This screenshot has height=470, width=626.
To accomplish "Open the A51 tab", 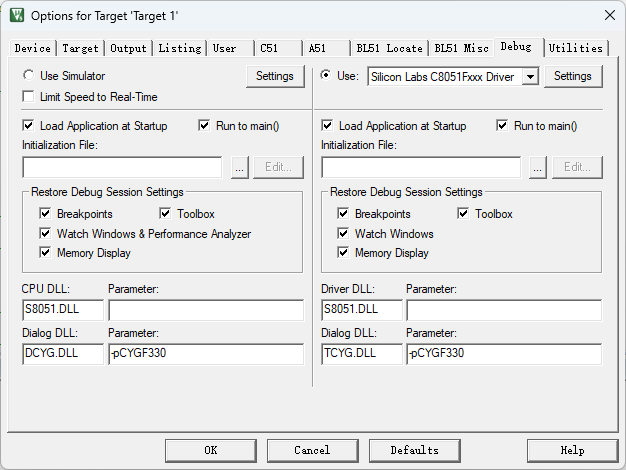I will (327, 48).
